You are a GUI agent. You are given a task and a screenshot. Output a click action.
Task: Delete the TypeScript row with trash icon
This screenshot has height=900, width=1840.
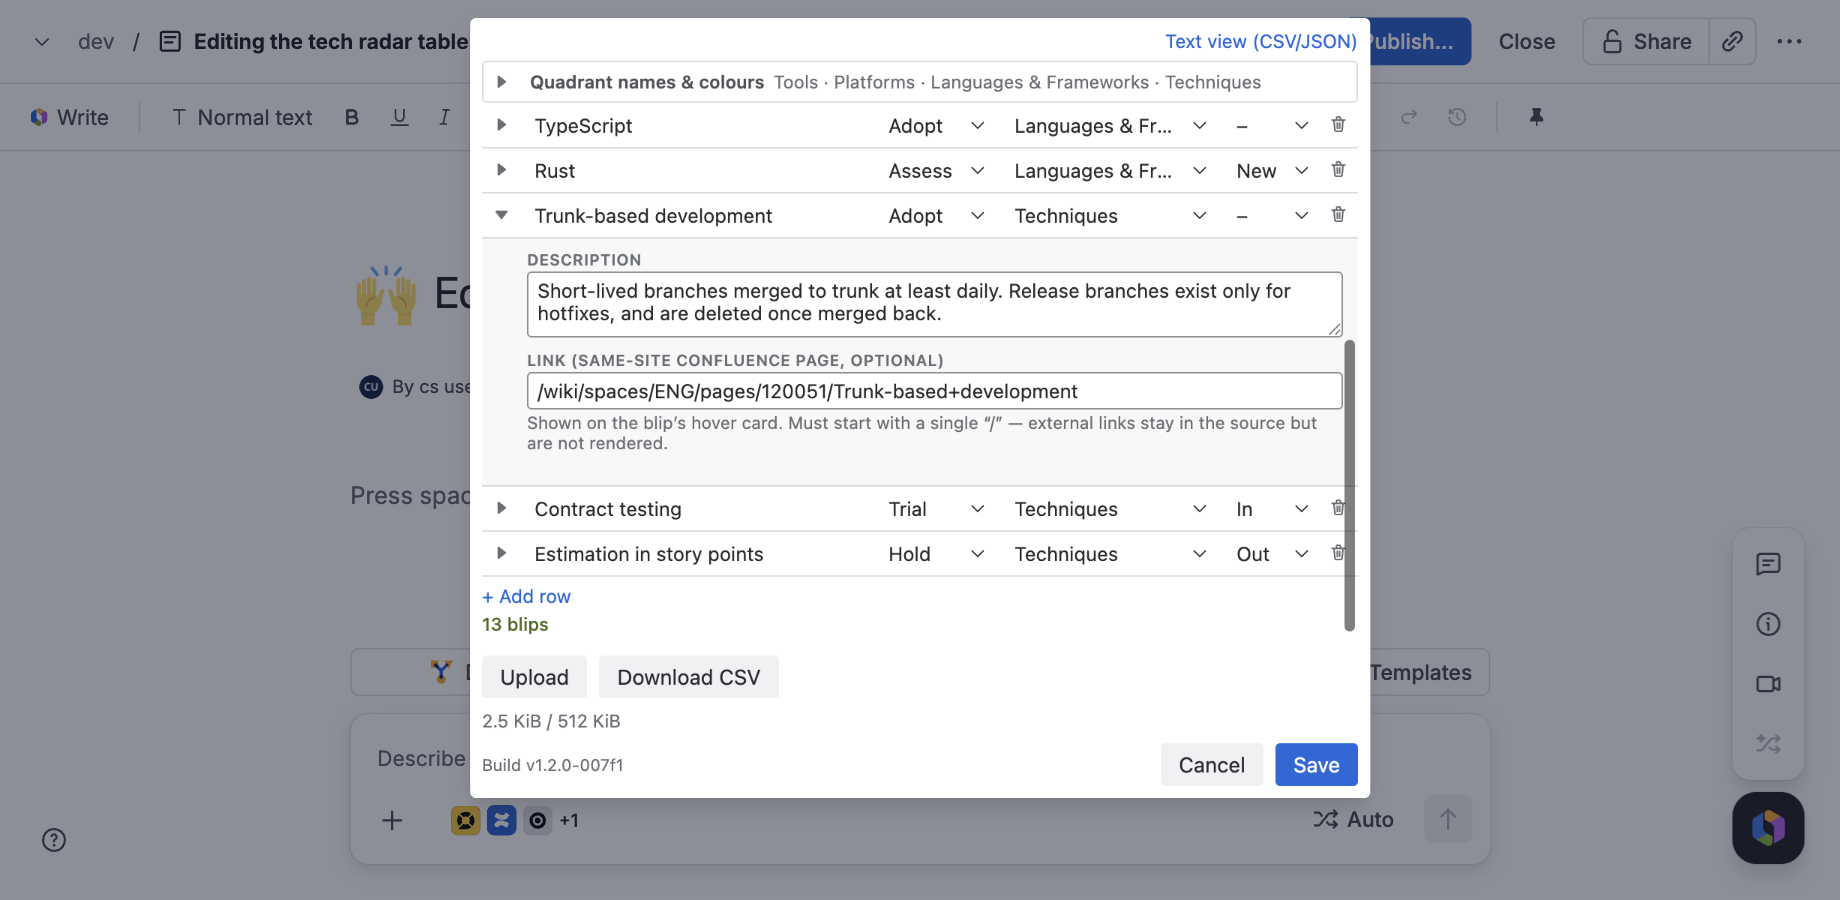point(1338,125)
